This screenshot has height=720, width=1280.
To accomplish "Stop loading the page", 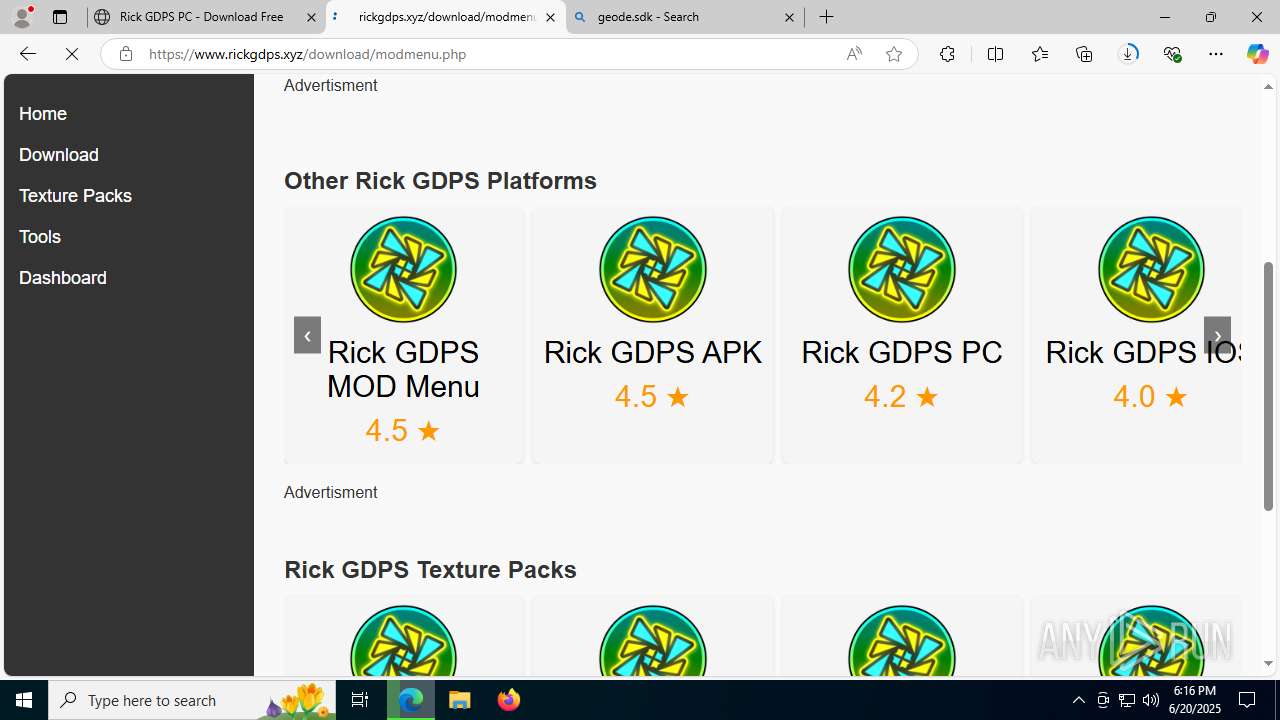I will tap(72, 54).
